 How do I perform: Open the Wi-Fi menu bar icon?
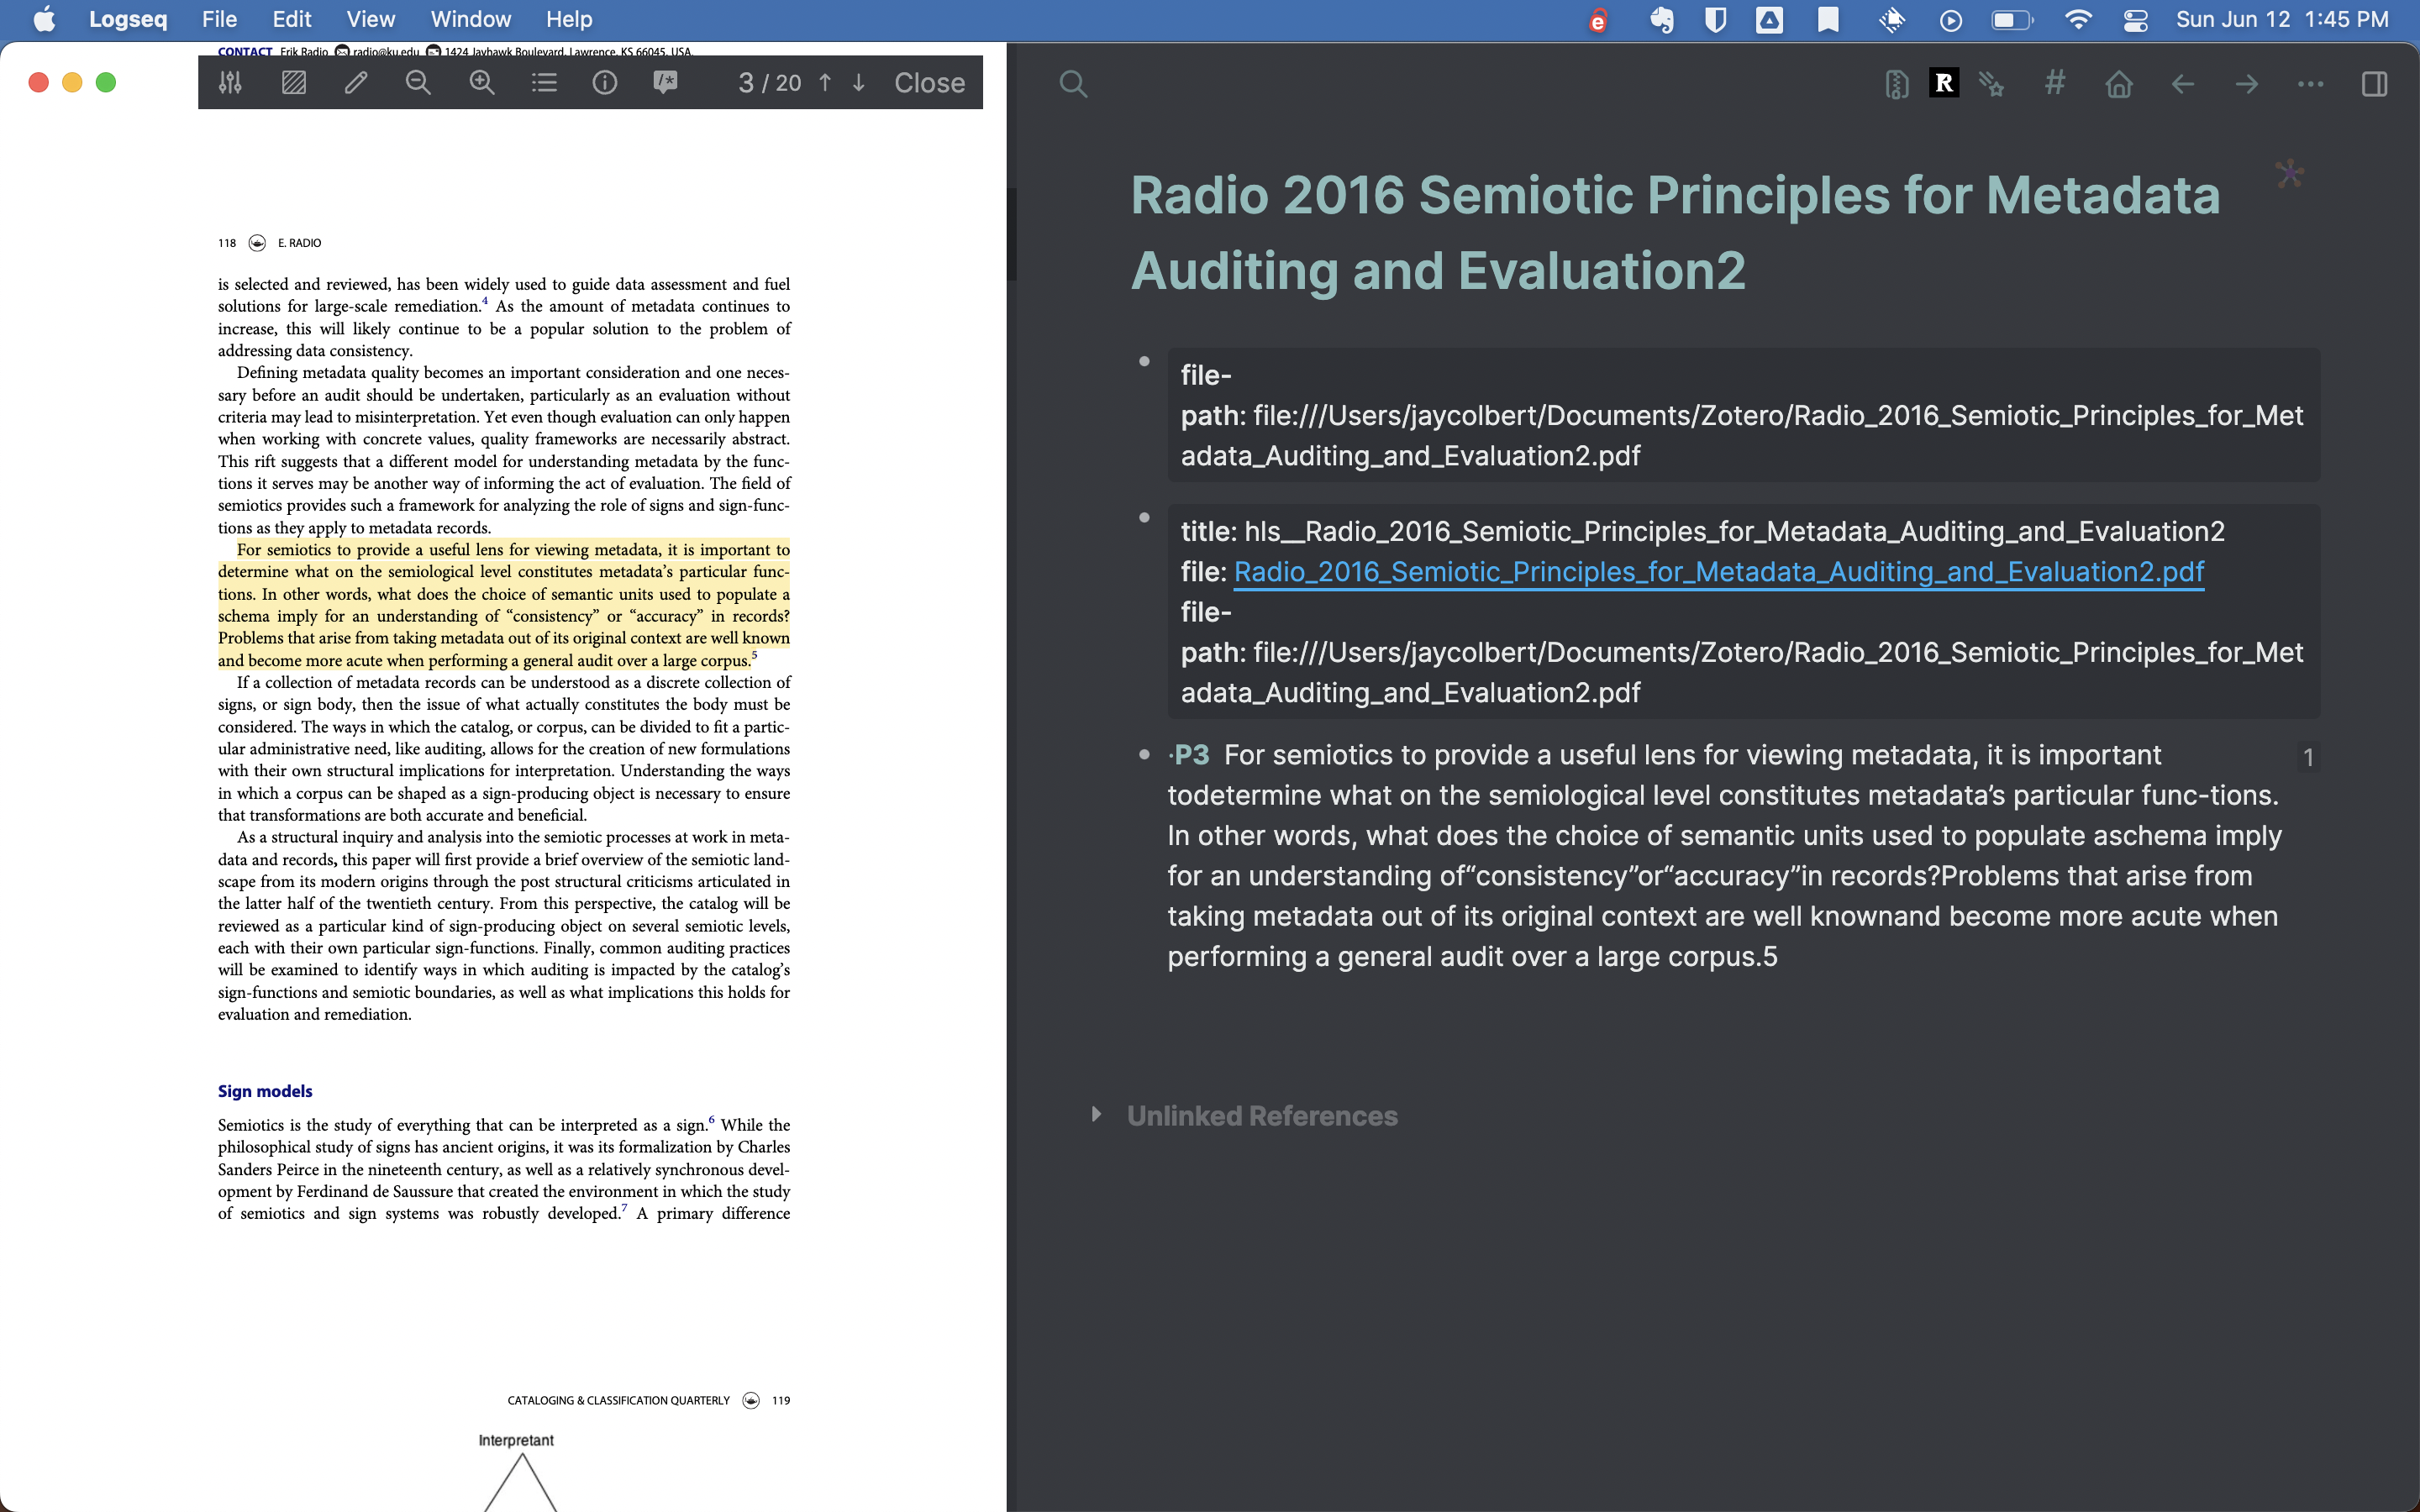pyautogui.click(x=2078, y=19)
